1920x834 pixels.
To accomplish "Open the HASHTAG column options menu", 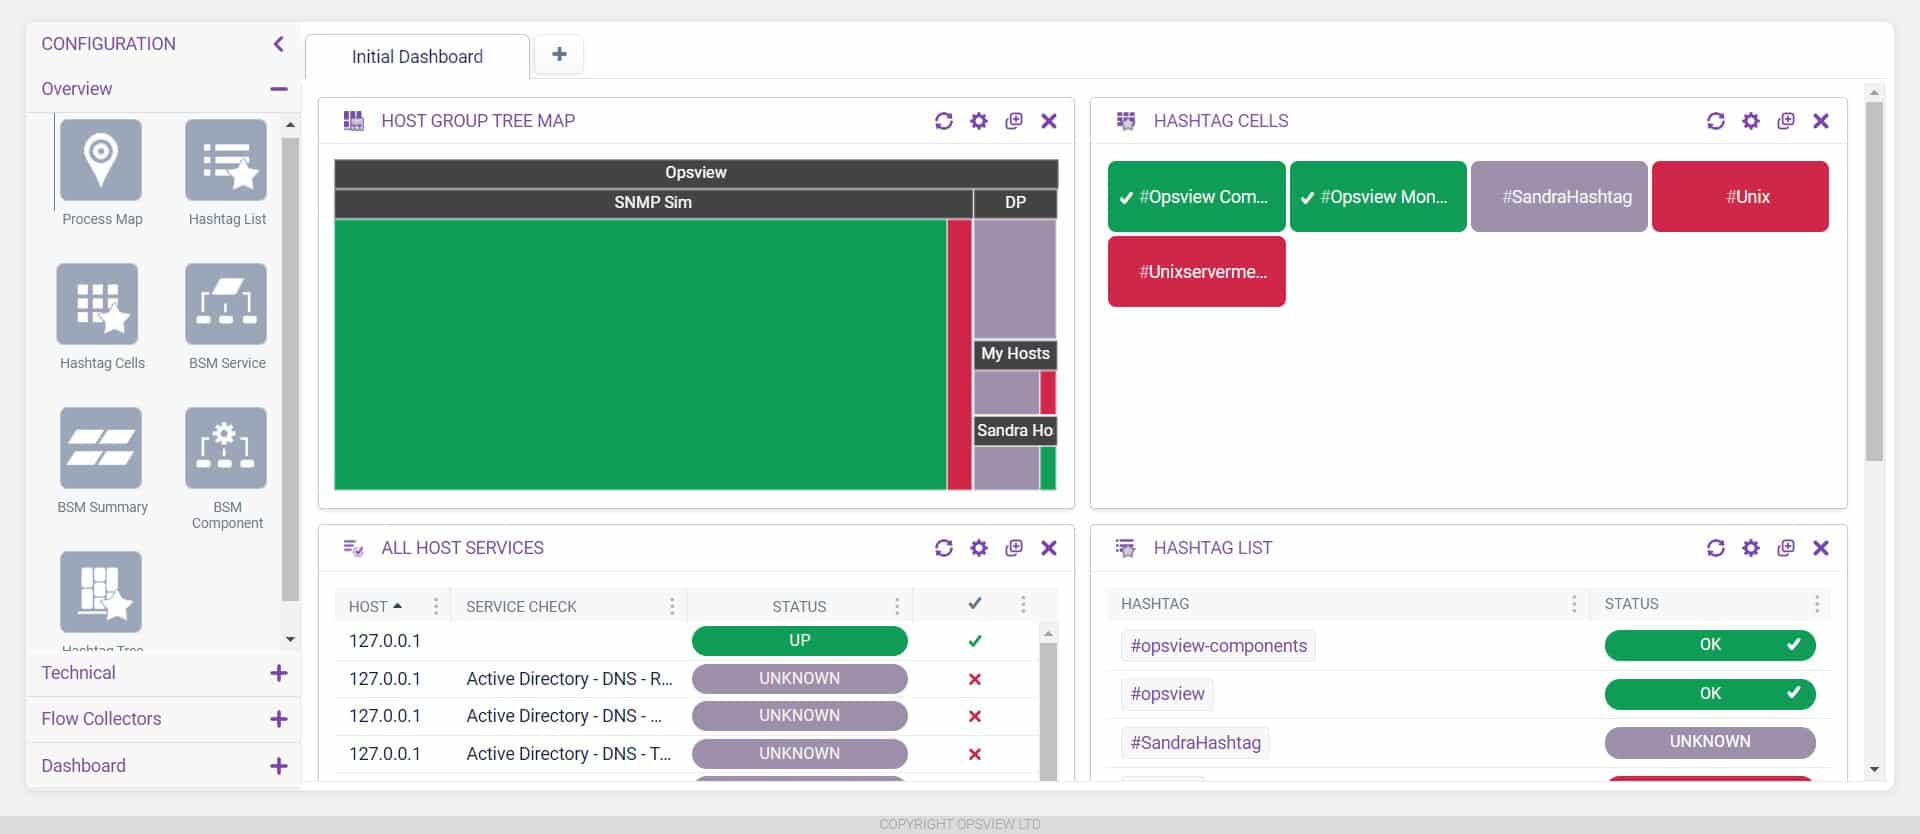I will 1574,604.
